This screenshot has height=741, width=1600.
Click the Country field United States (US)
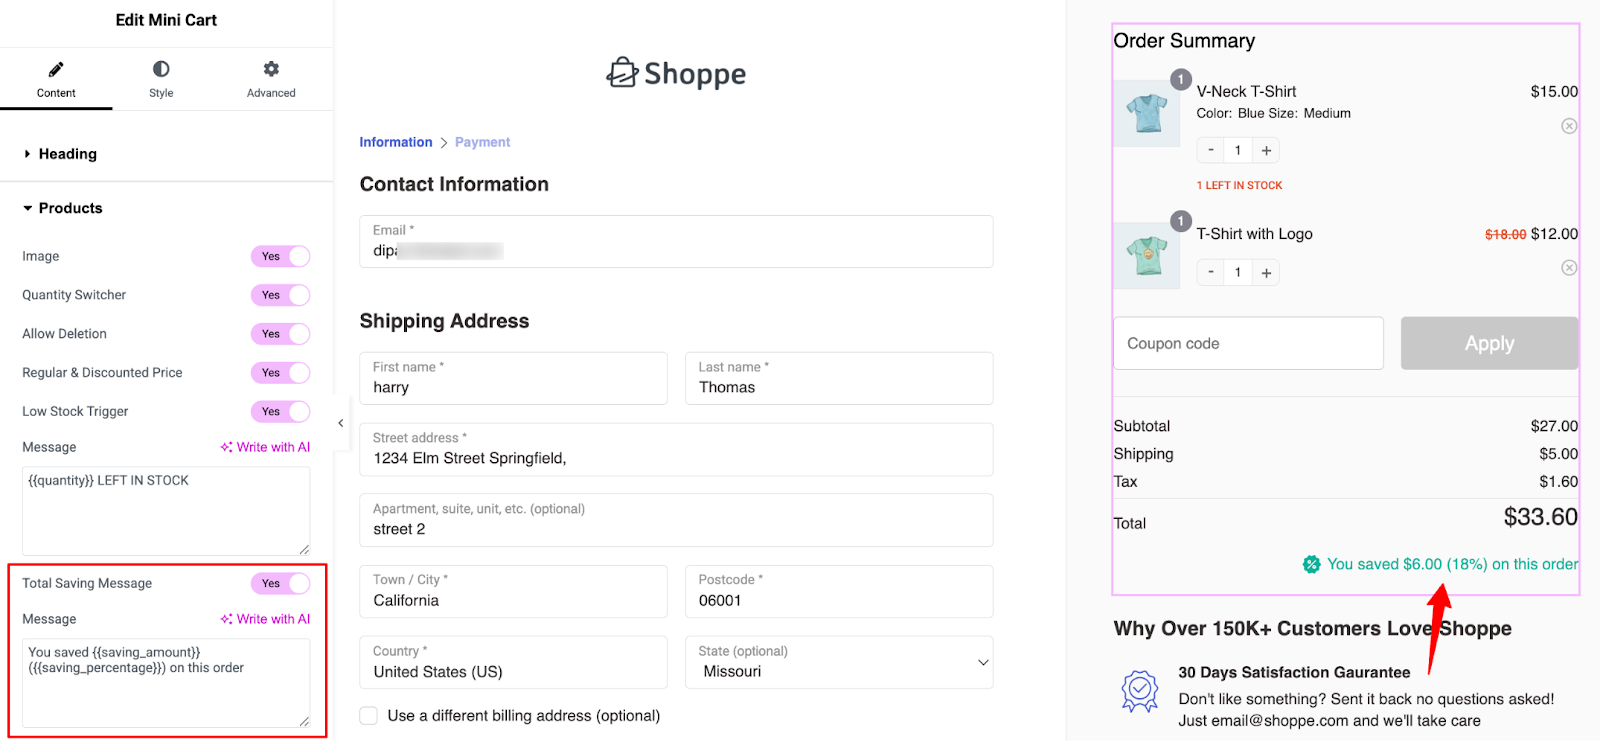513,662
